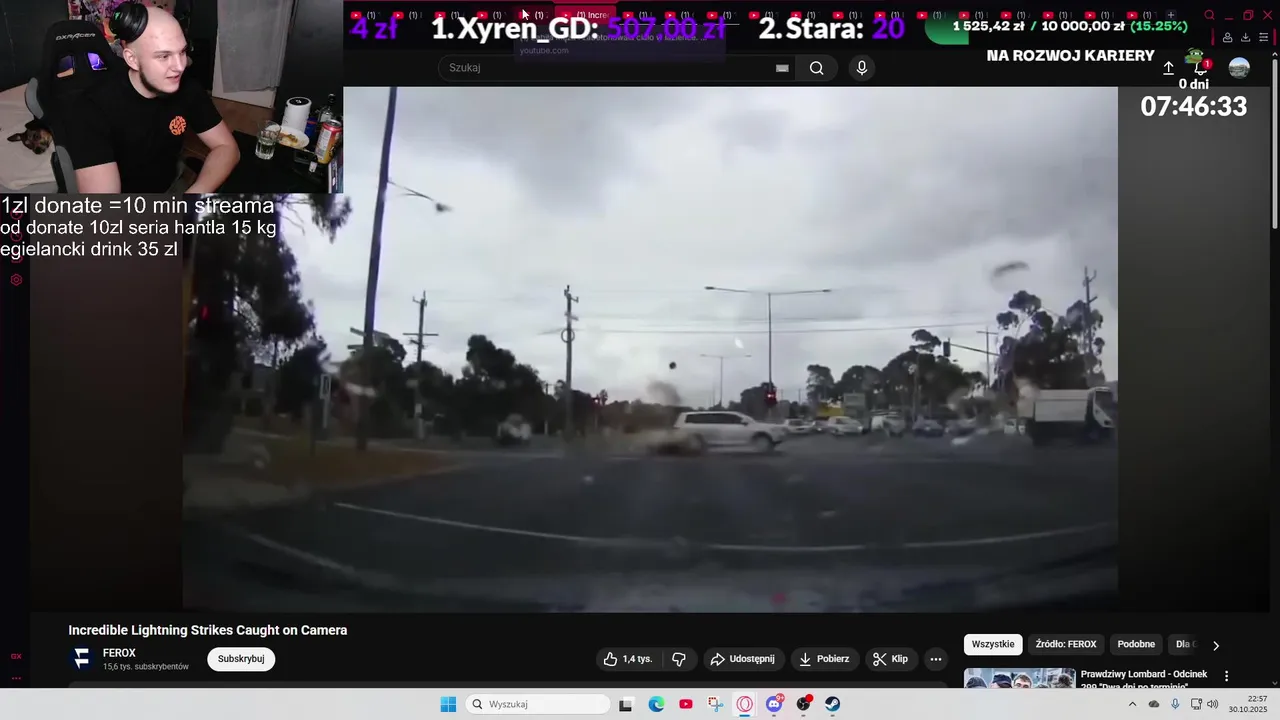Open the YouTube account avatar menu
The width and height of the screenshot is (1280, 720).
coord(1239,68)
